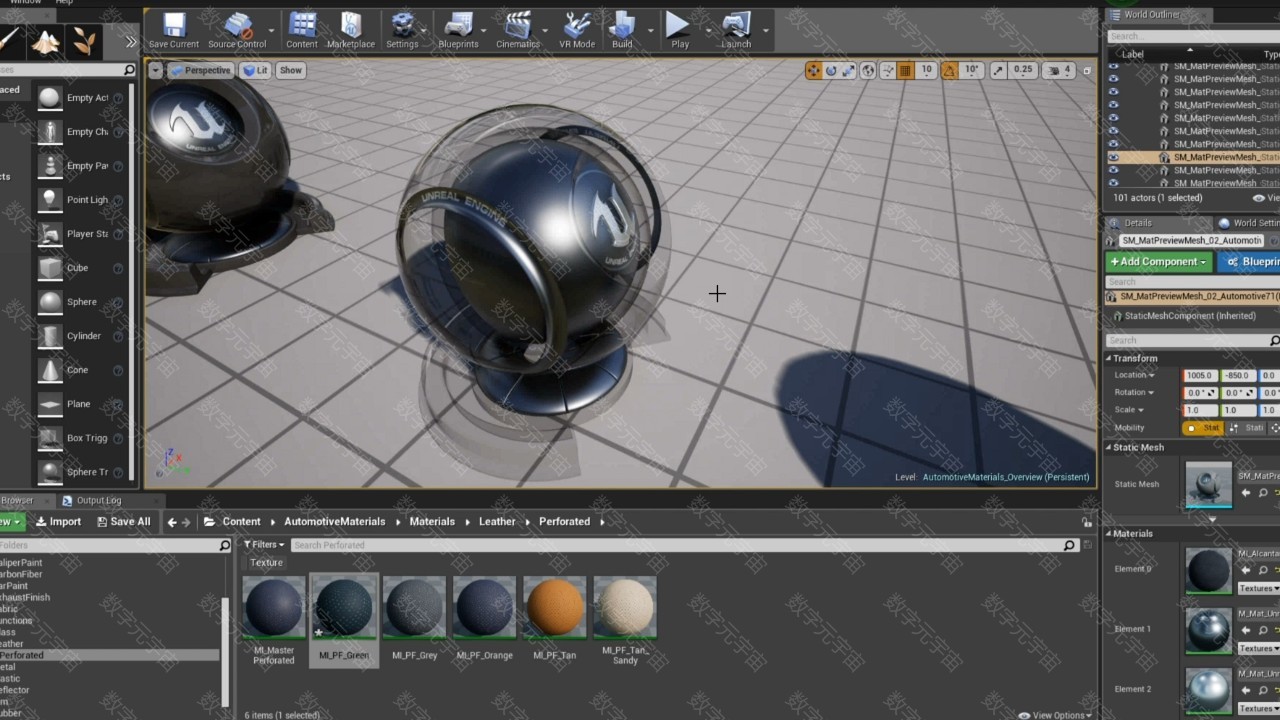Image resolution: width=1280 pixels, height=720 pixels.
Task: Select the MI_PF_Orange material thumbnail
Action: tap(484, 608)
